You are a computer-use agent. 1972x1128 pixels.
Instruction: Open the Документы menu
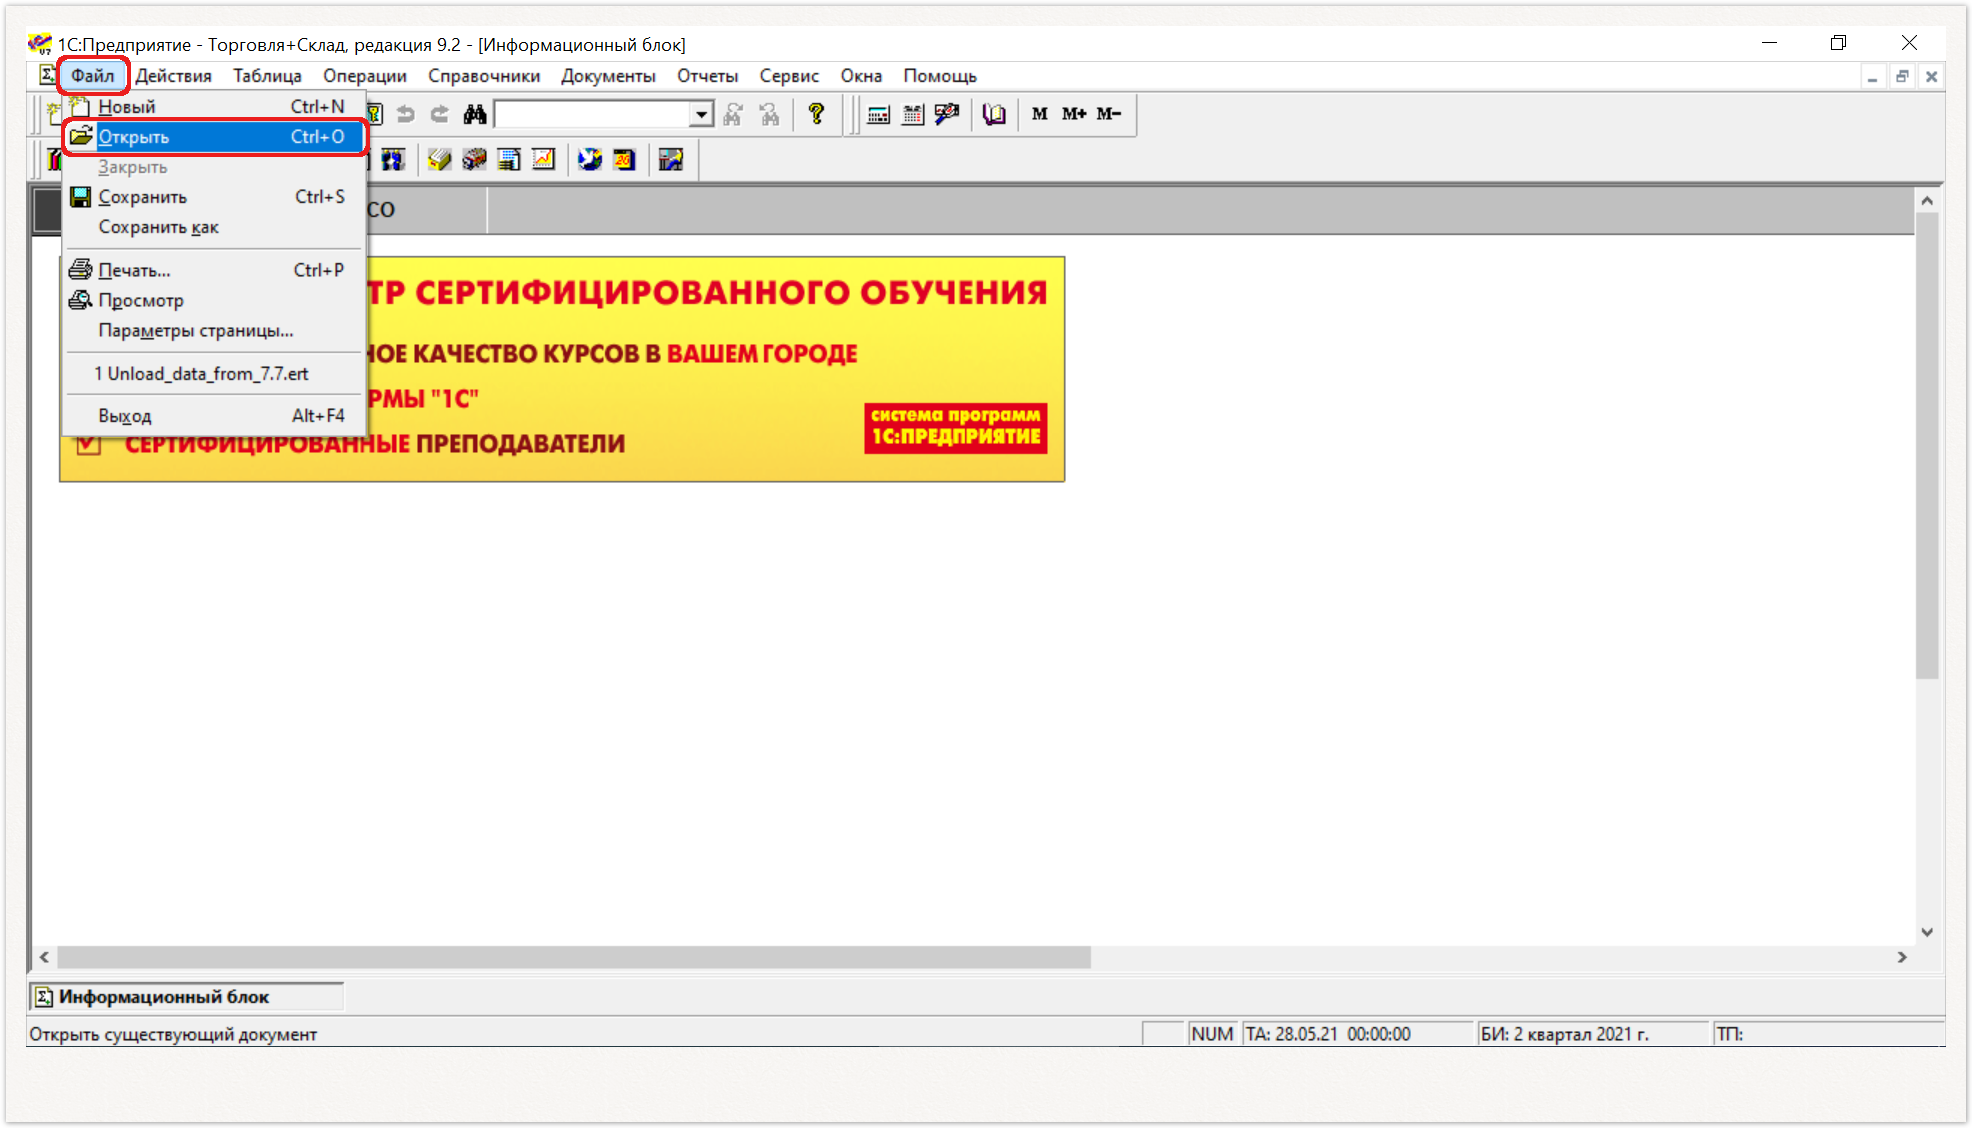608,76
